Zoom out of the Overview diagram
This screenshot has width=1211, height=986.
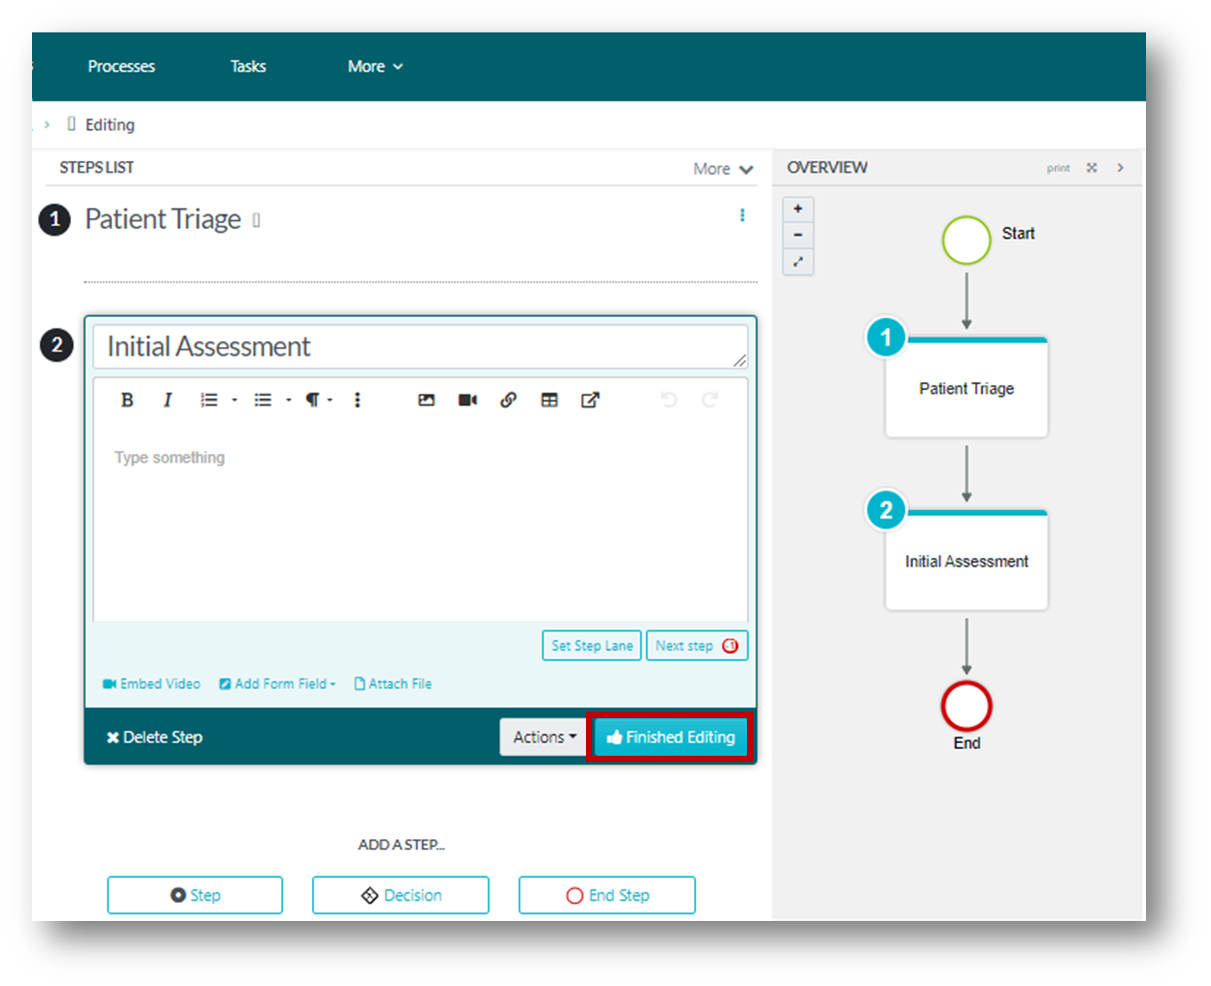coord(798,234)
